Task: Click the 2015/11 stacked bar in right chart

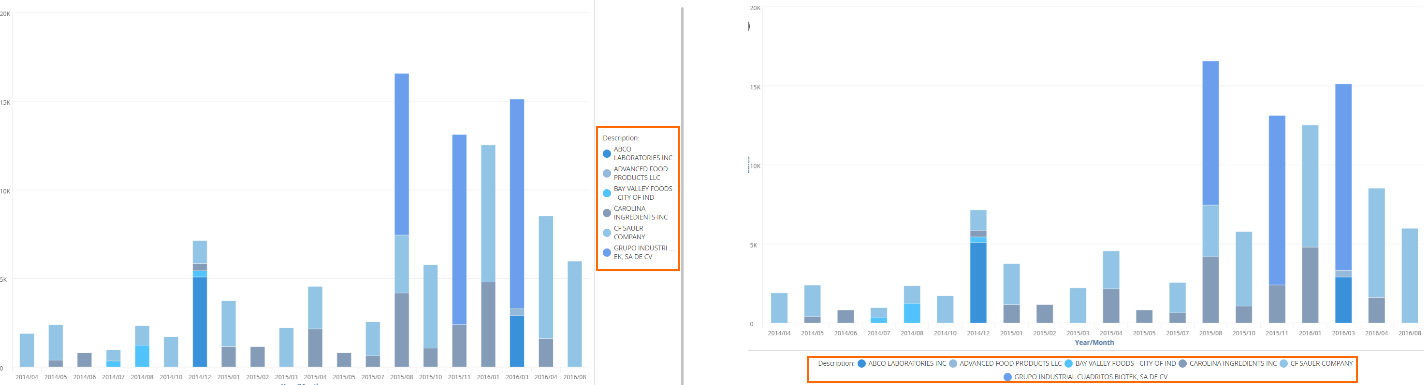Action: (1277, 219)
